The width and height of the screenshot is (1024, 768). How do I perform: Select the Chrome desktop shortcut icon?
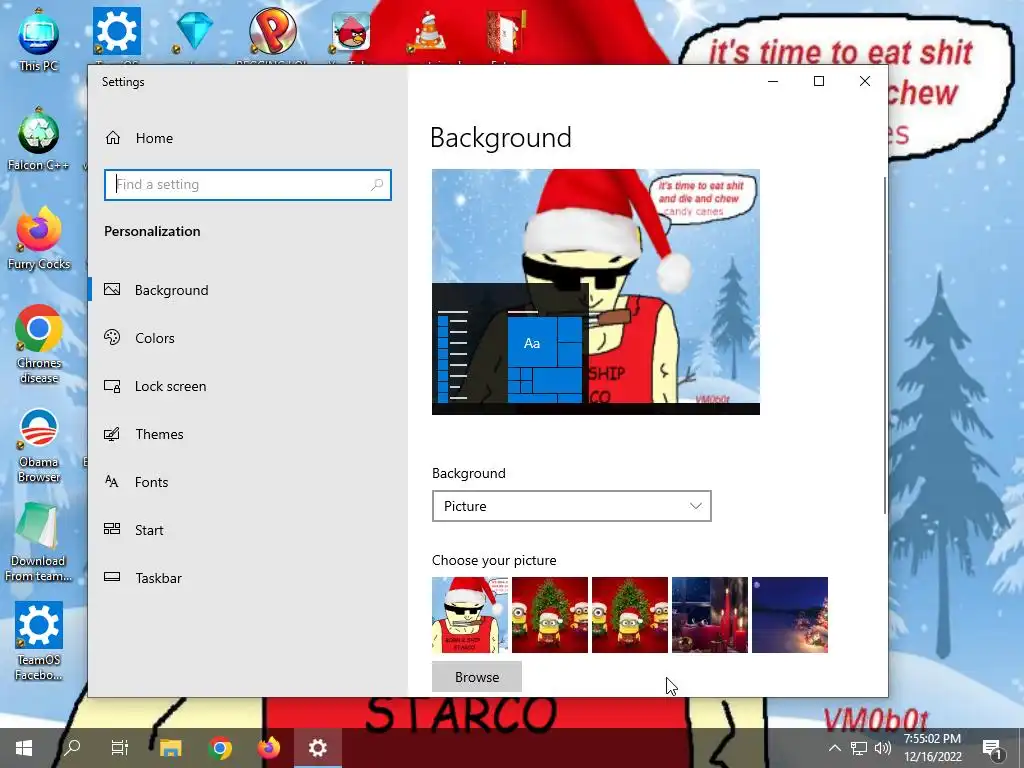pyautogui.click(x=39, y=345)
